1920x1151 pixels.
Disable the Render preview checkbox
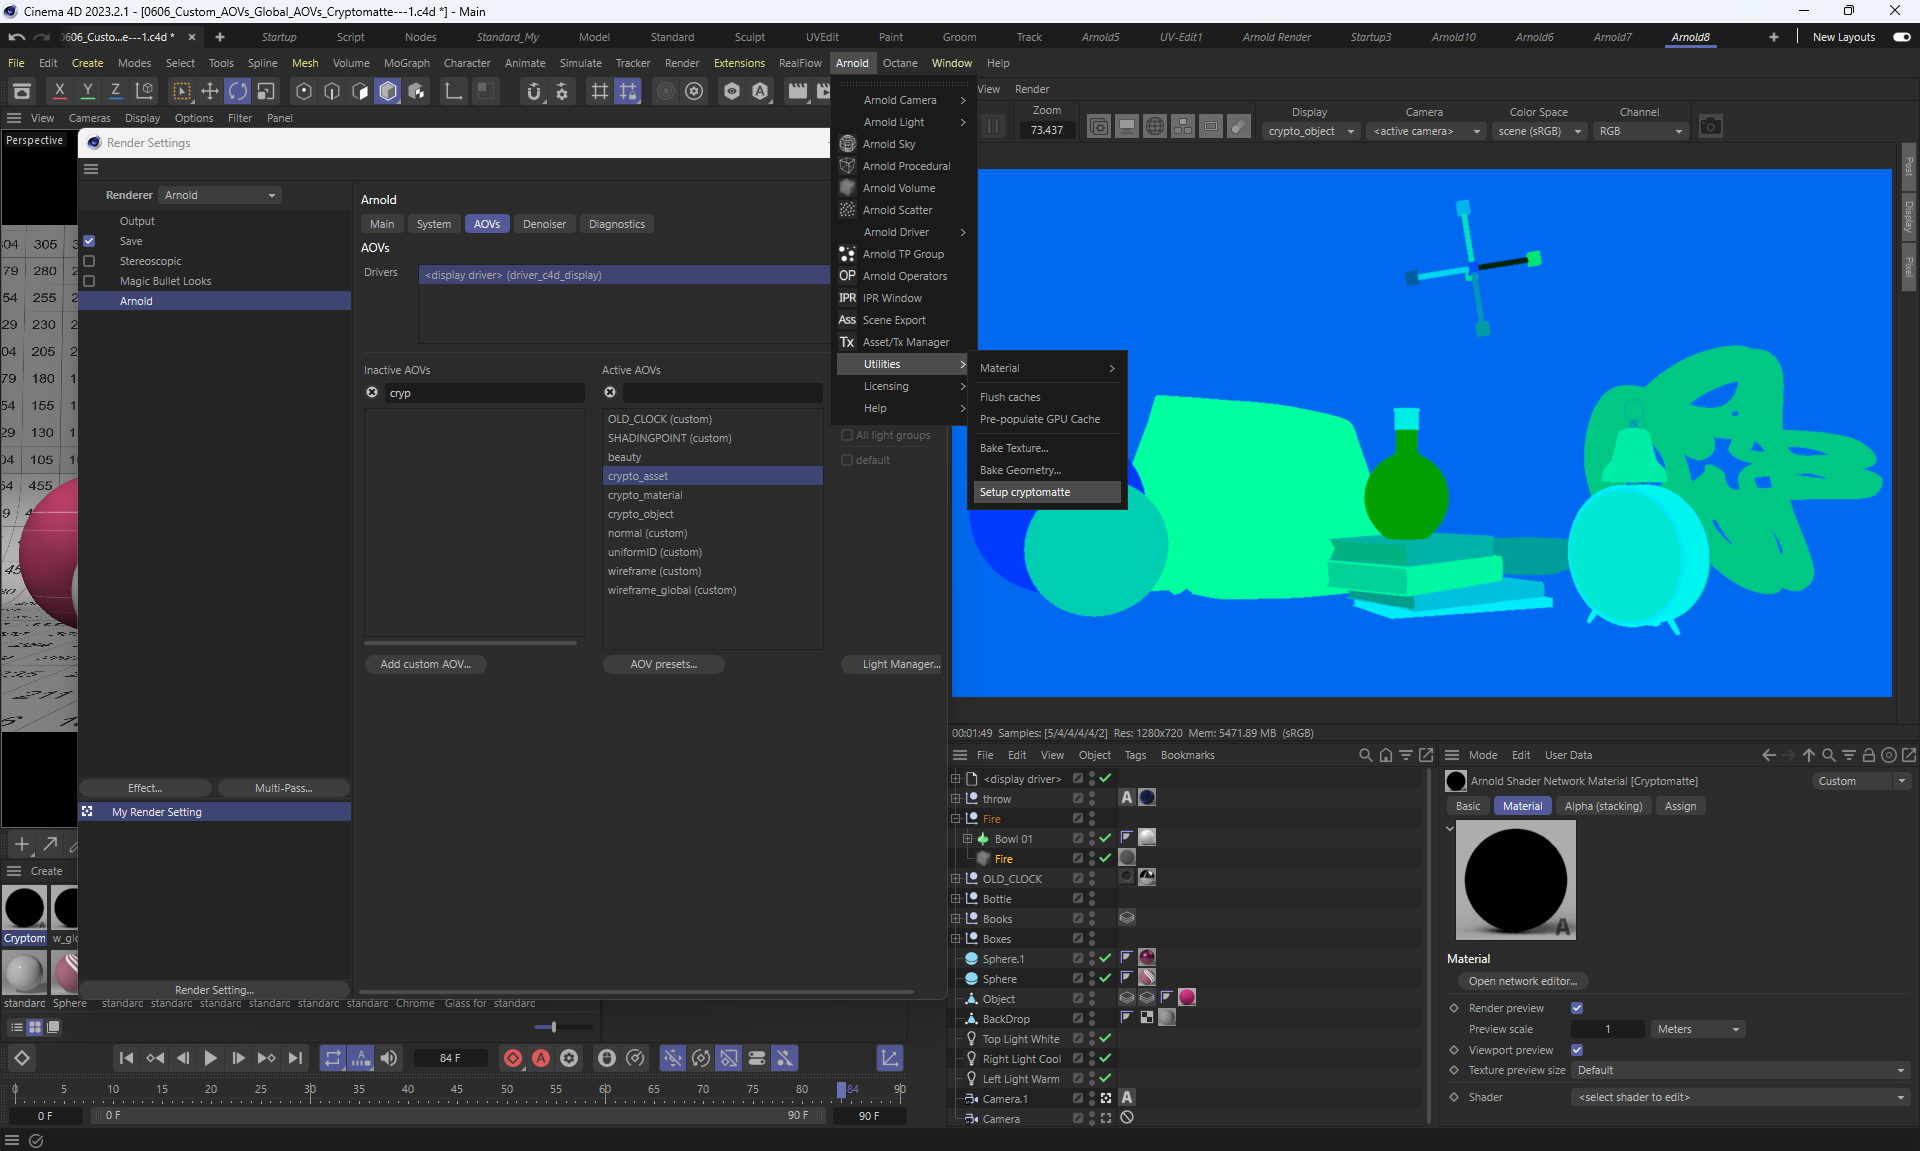[x=1577, y=1008]
